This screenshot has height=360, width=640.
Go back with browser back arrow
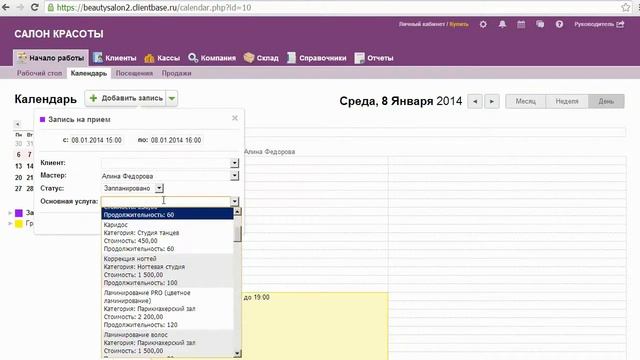click(x=6, y=7)
